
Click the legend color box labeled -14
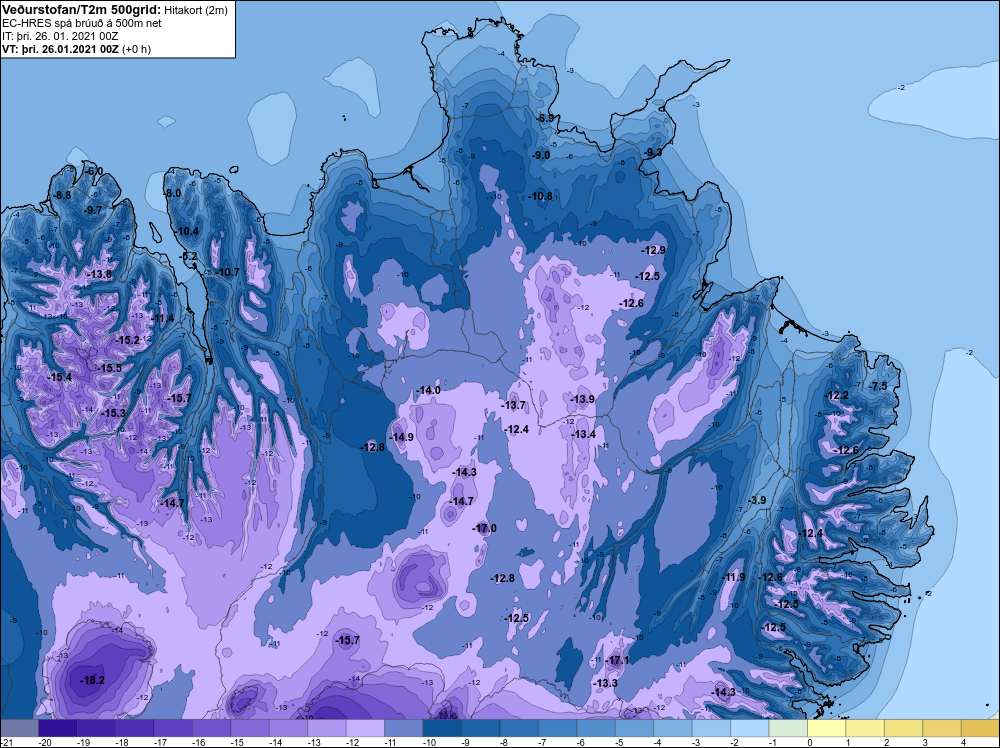pos(288,728)
